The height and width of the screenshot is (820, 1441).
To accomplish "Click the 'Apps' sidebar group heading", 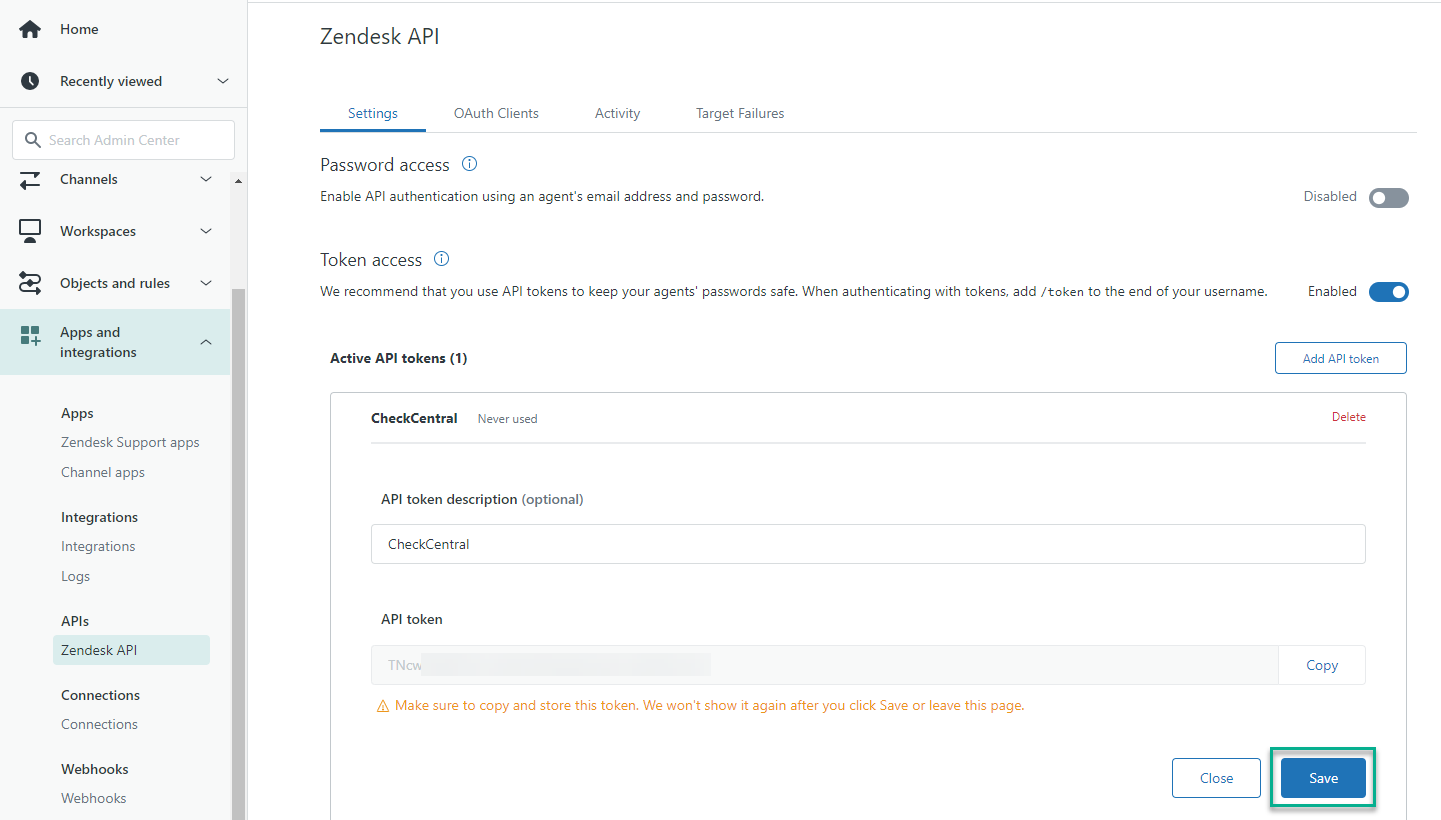I will point(77,414).
